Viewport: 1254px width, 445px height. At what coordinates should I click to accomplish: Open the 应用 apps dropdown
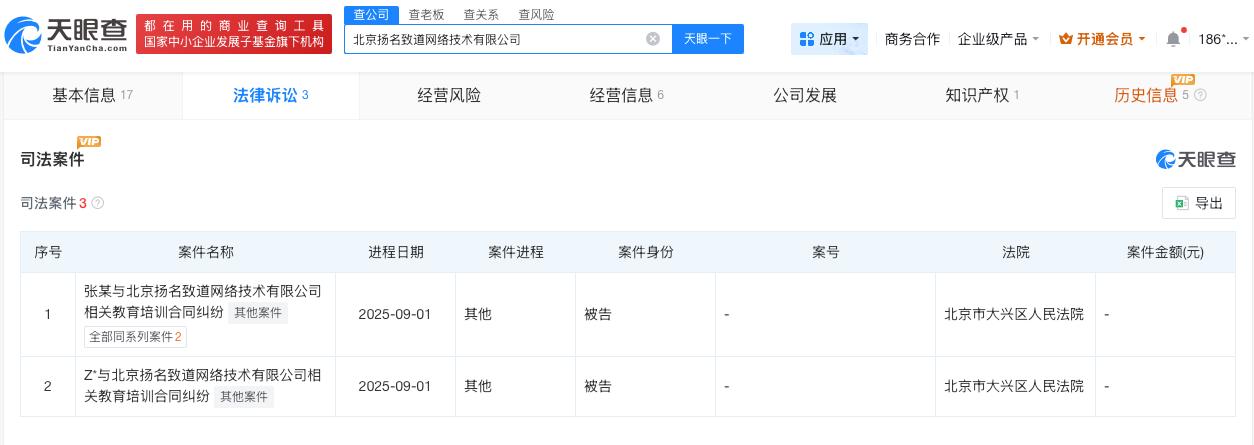tap(829, 39)
